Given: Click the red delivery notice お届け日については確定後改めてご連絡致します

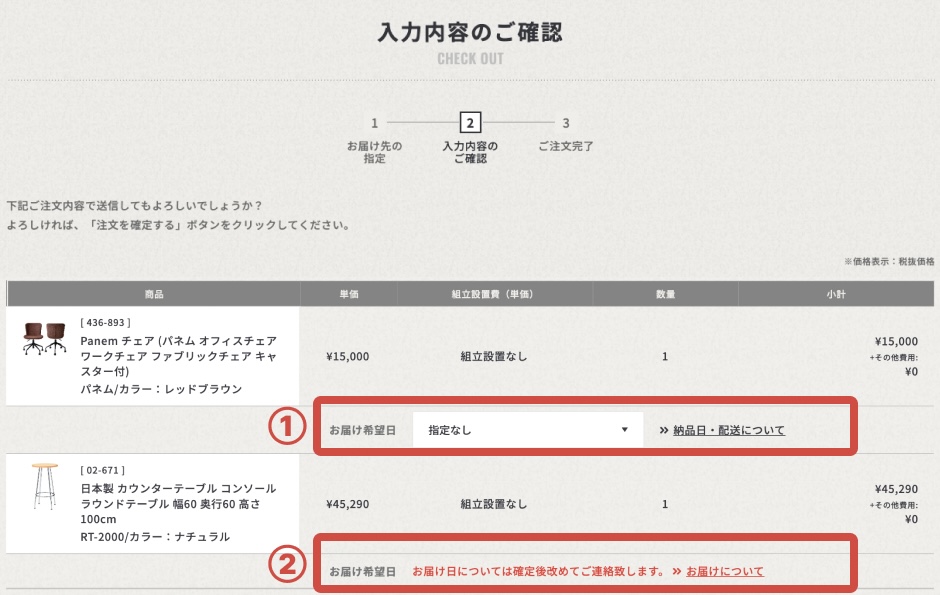Looking at the screenshot, I should pos(538,571).
